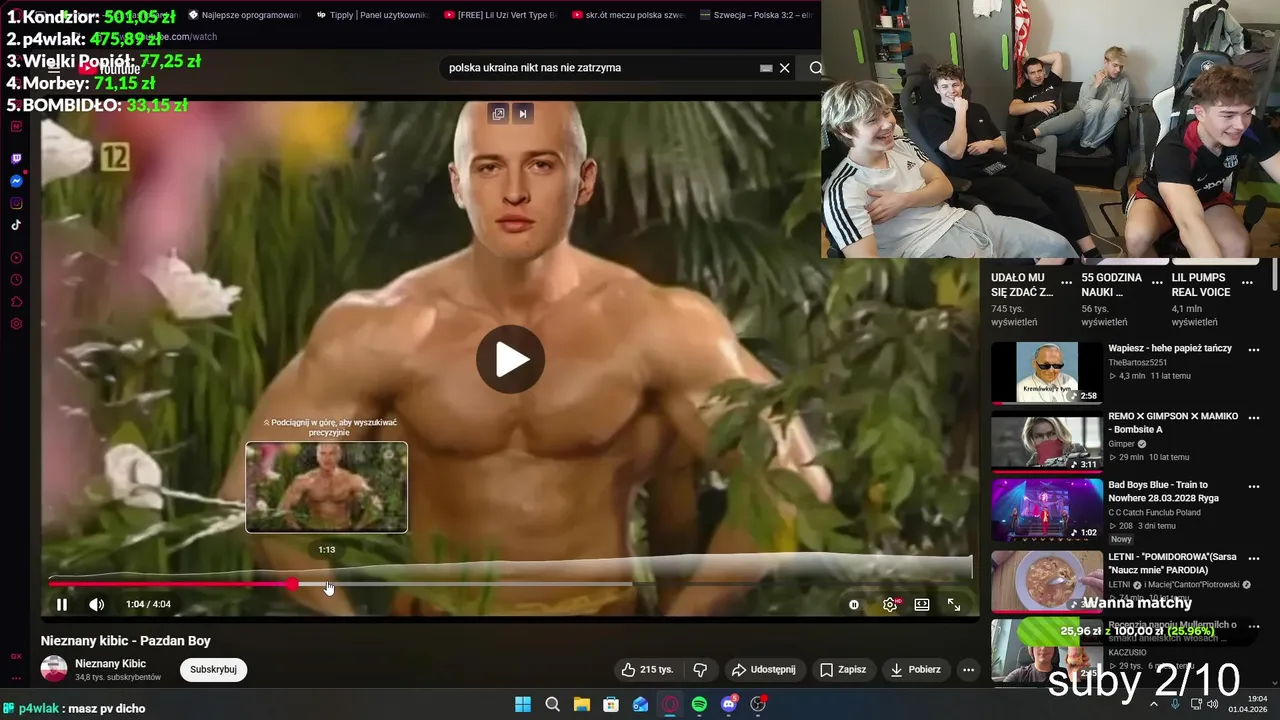1280x720 pixels.
Task: Open Windows taskbar search
Action: click(552, 704)
